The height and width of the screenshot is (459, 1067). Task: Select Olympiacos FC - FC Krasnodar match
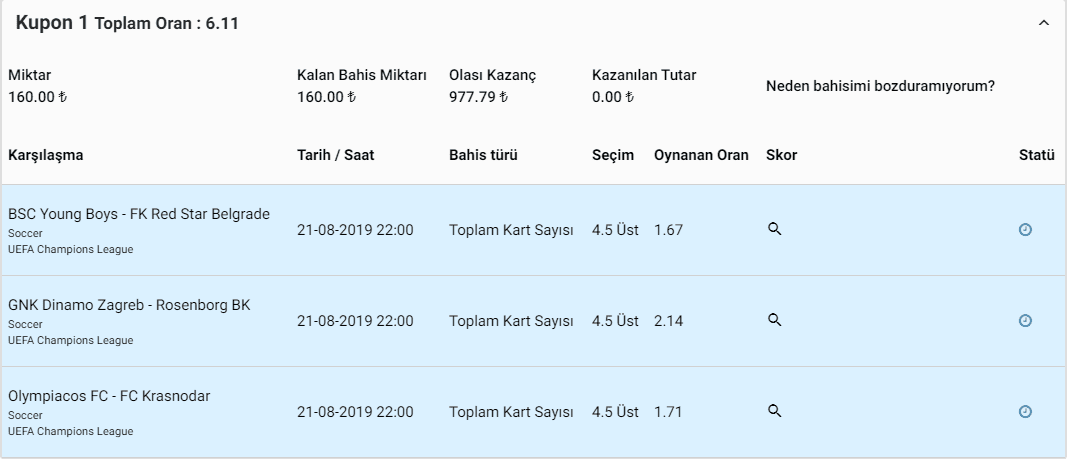coord(109,396)
